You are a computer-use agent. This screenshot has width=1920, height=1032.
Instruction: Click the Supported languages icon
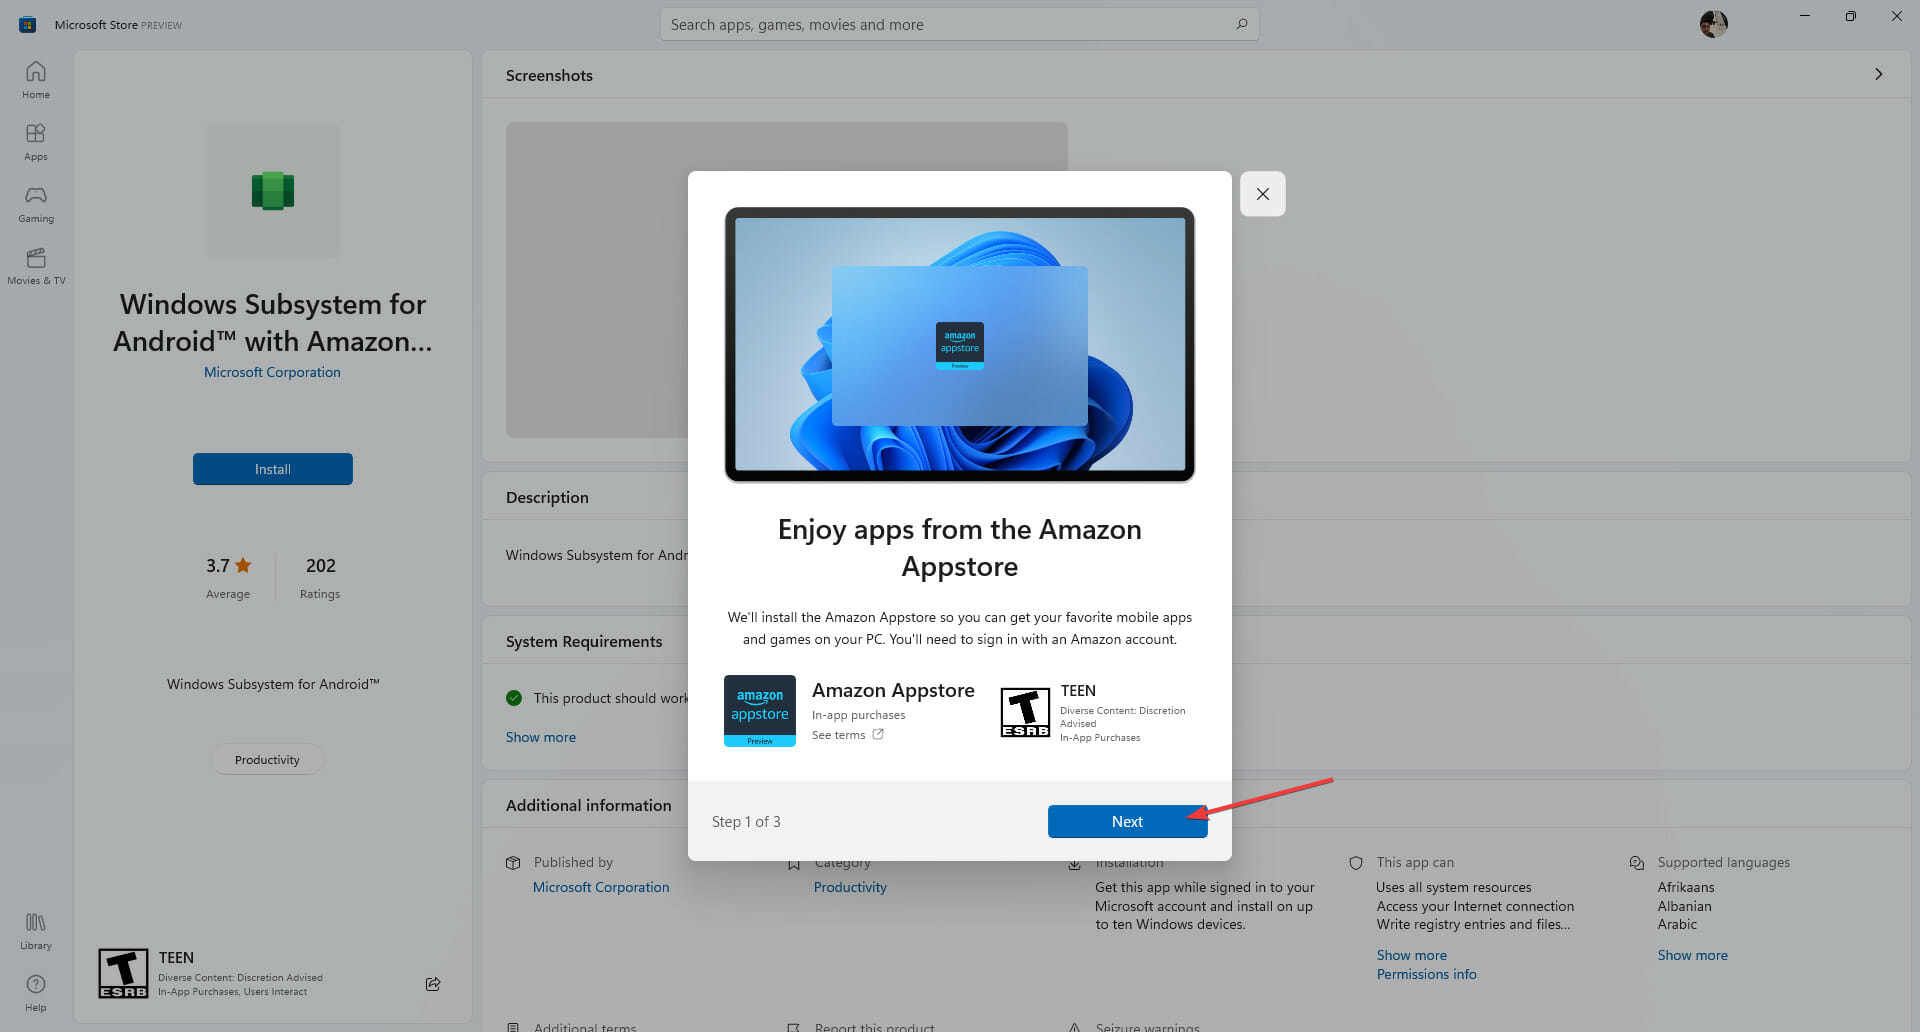coord(1637,862)
